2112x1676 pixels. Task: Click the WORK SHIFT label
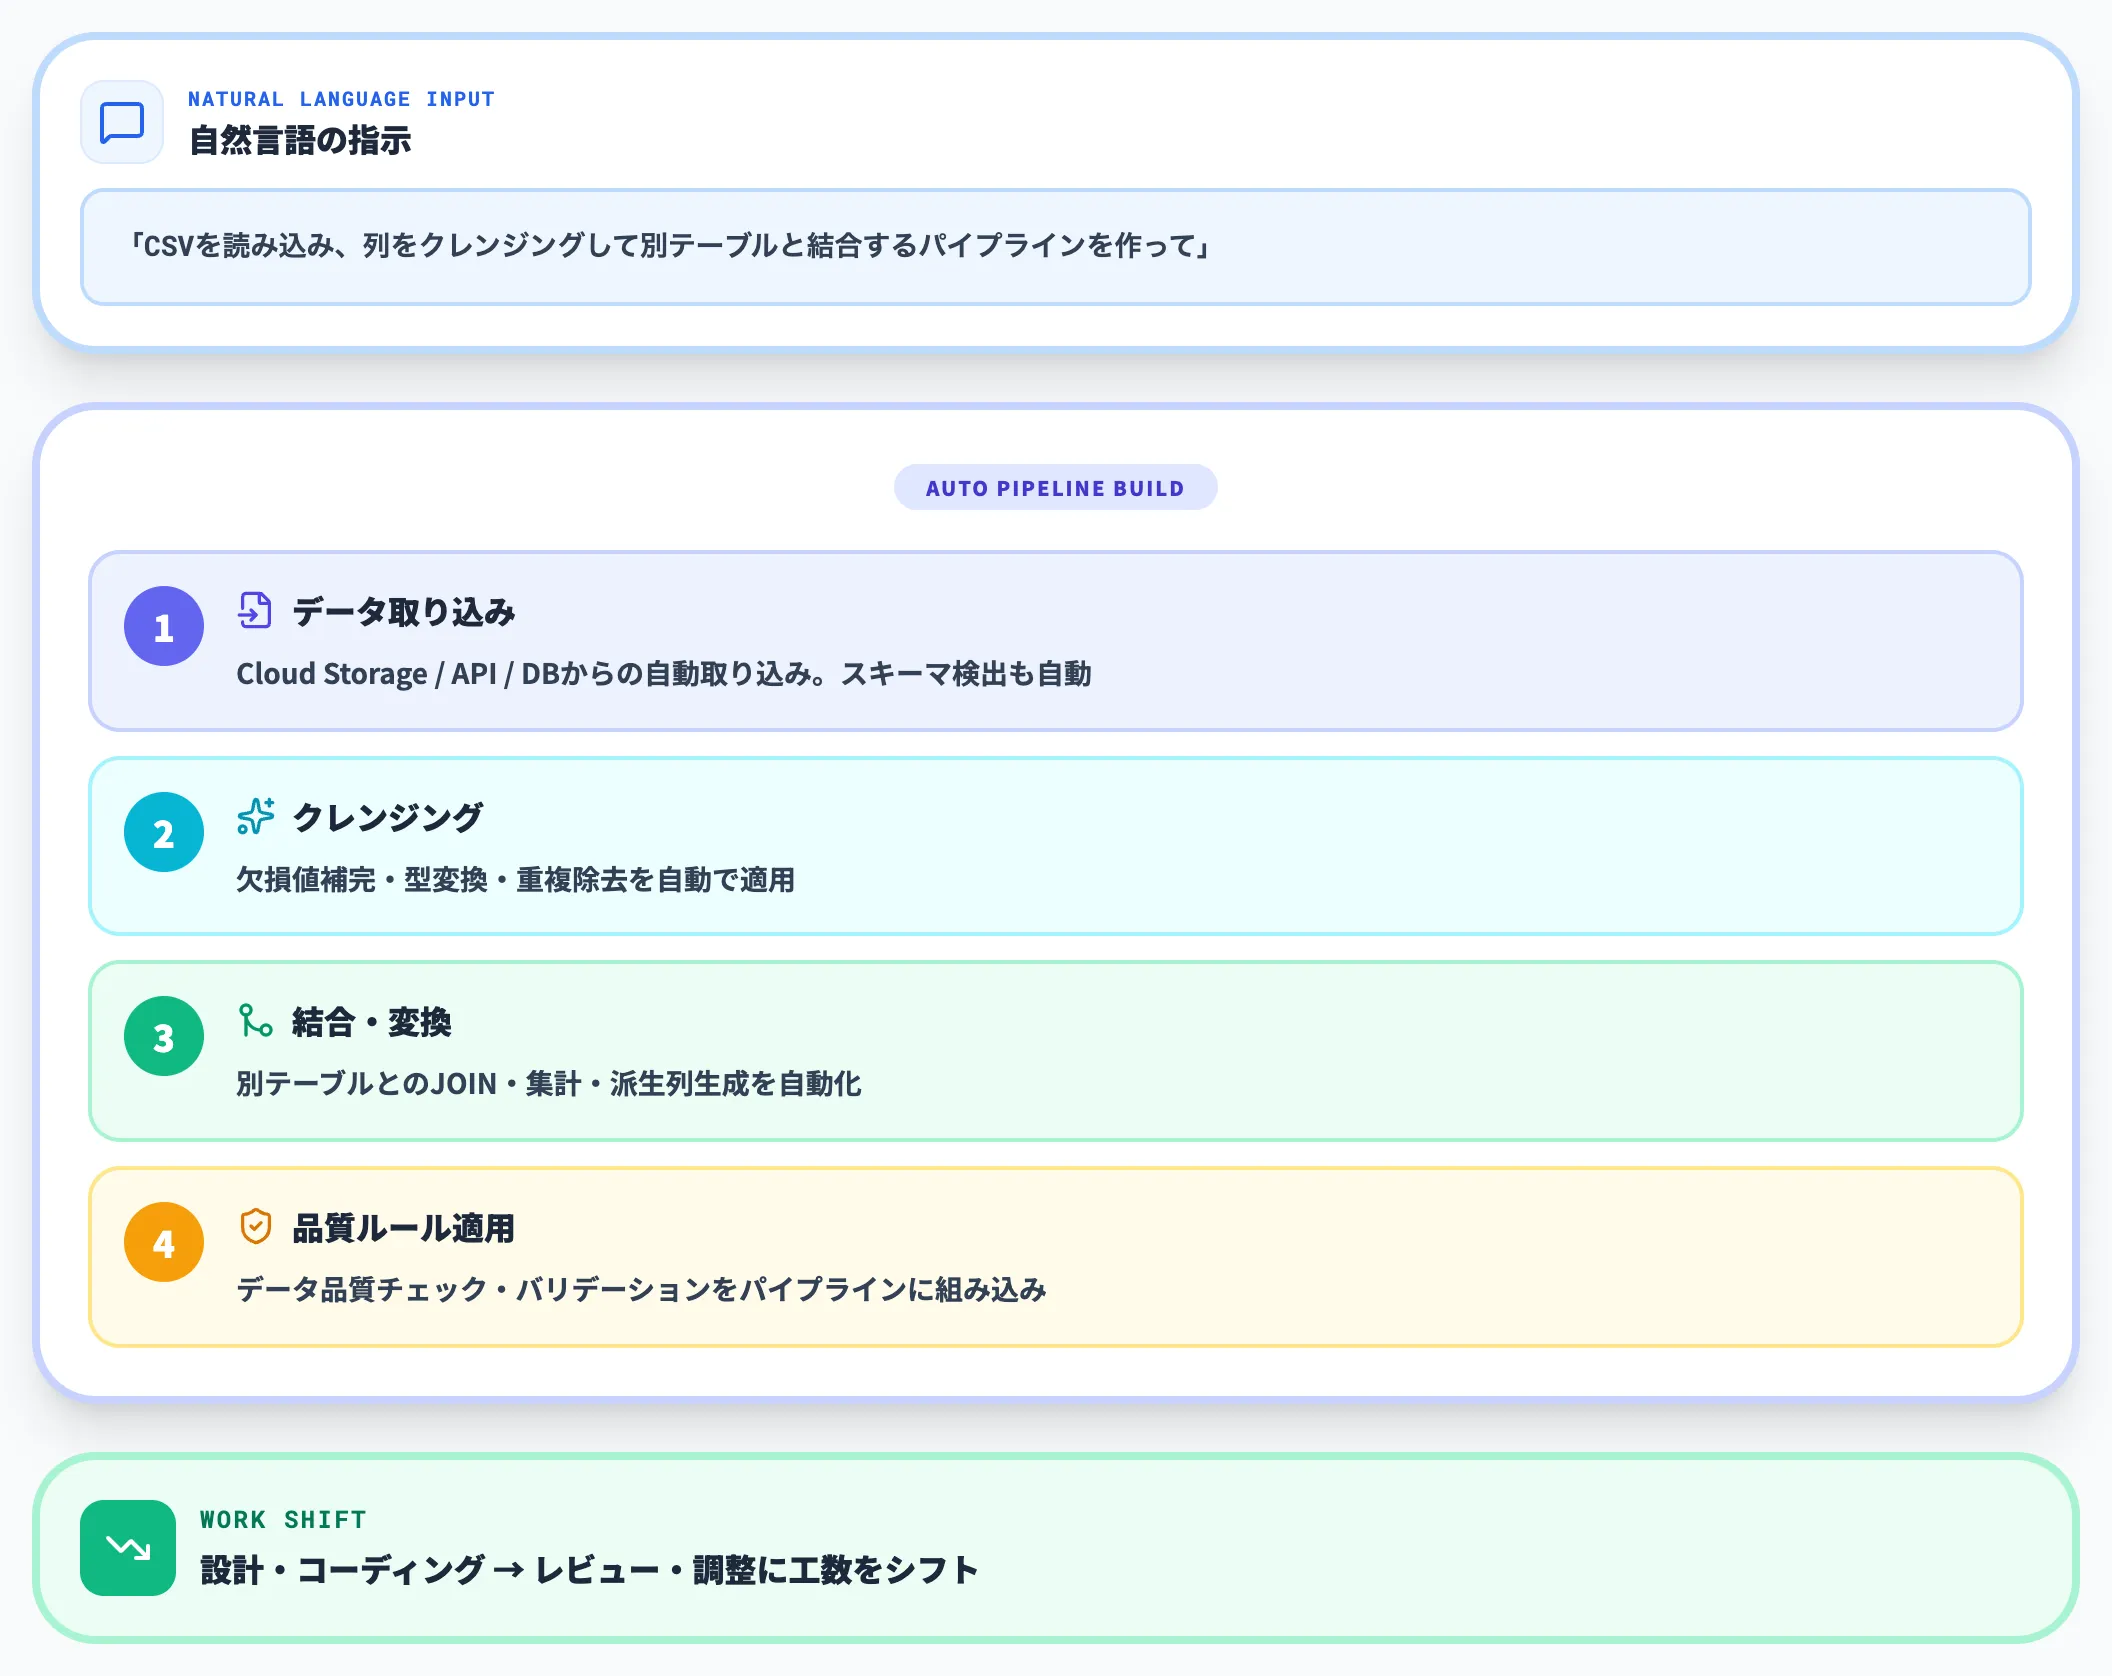tap(283, 1520)
